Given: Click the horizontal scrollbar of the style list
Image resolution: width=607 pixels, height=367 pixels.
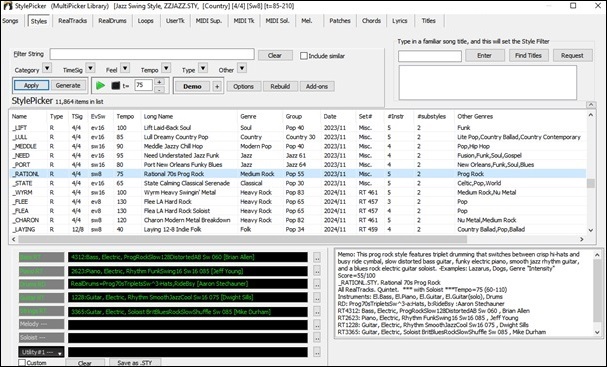Looking at the screenshot, I should (x=242, y=239).
